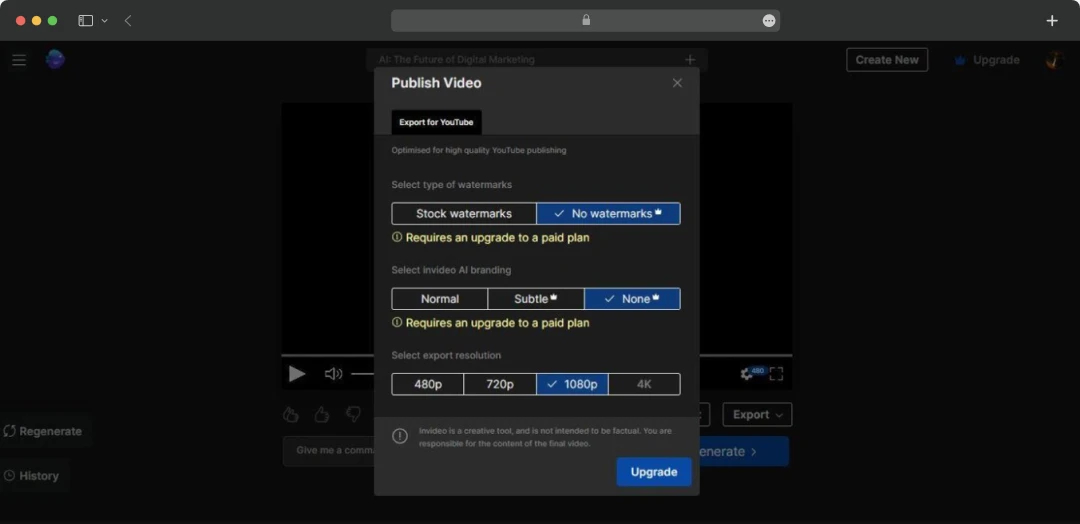The image size is (1080, 524).
Task: Go back in Safari
Action: [128, 21]
